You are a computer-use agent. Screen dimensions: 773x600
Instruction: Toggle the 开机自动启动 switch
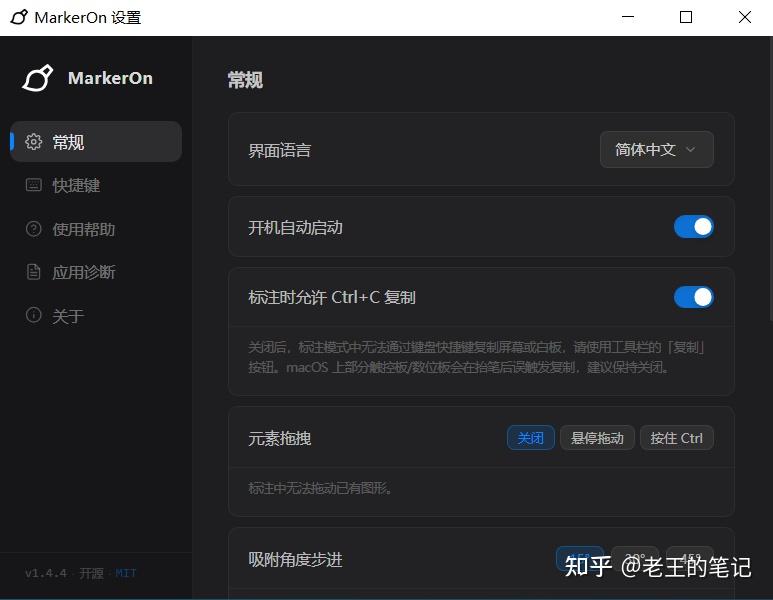point(694,227)
